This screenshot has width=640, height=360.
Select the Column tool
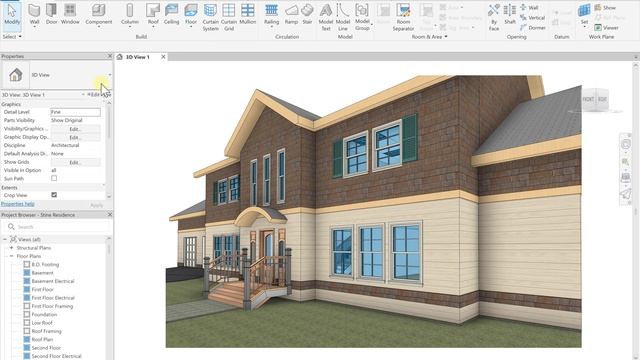point(130,15)
